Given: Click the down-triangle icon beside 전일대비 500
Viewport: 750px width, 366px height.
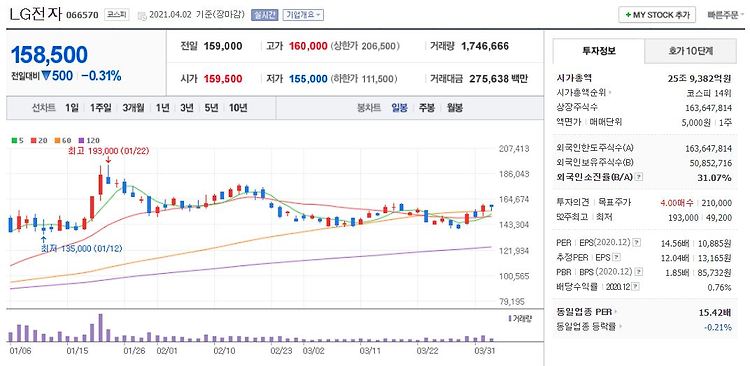Looking at the screenshot, I should pyautogui.click(x=46, y=76).
